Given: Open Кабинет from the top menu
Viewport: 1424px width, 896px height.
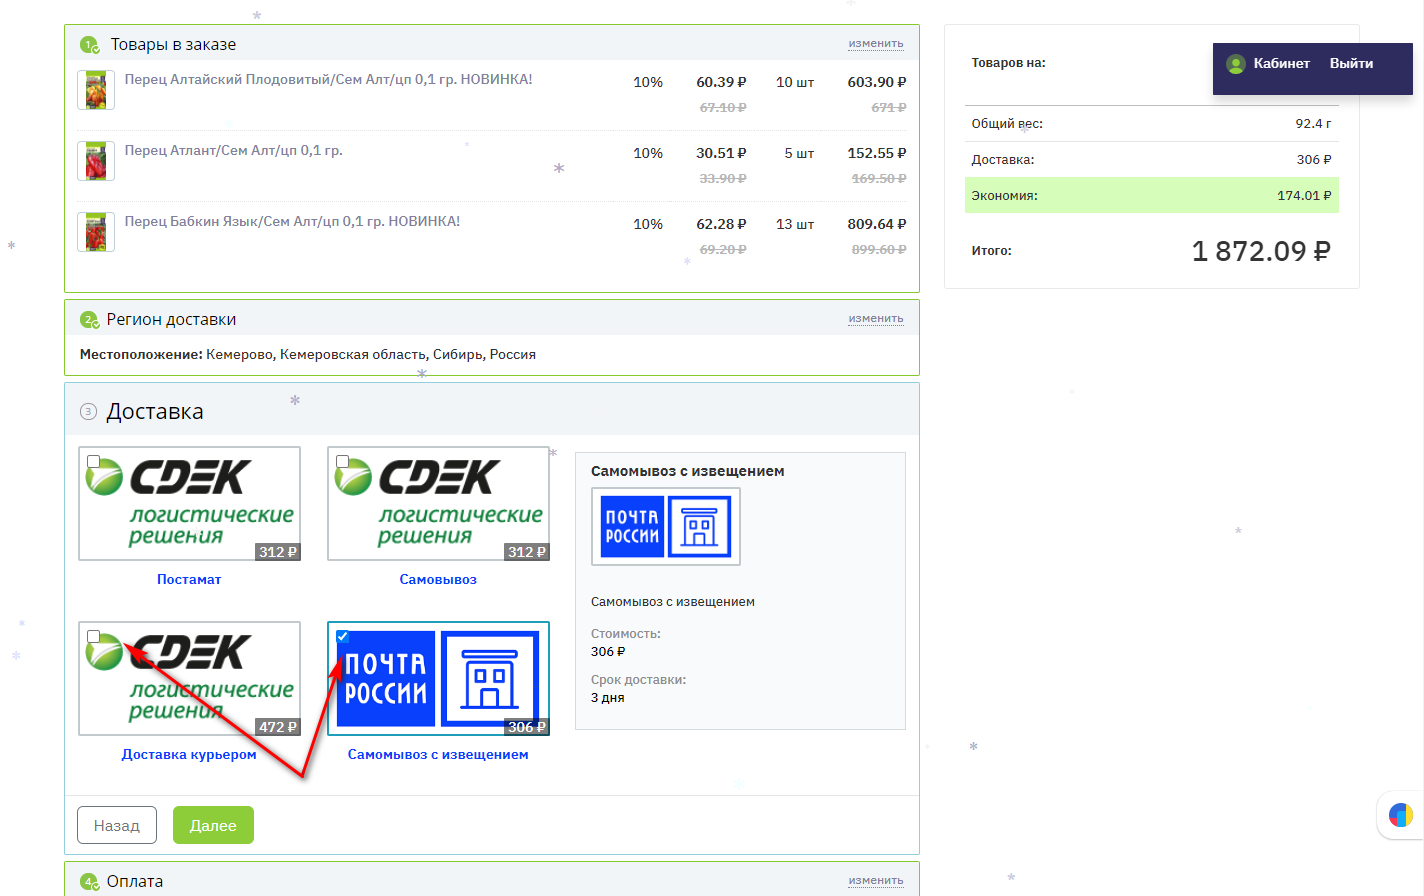Looking at the screenshot, I should [x=1281, y=64].
